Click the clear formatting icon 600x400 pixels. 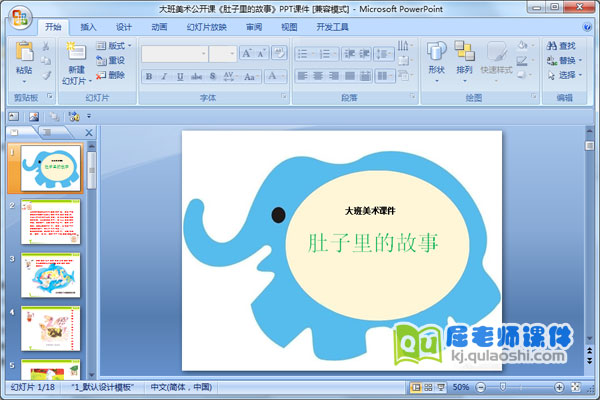279,53
